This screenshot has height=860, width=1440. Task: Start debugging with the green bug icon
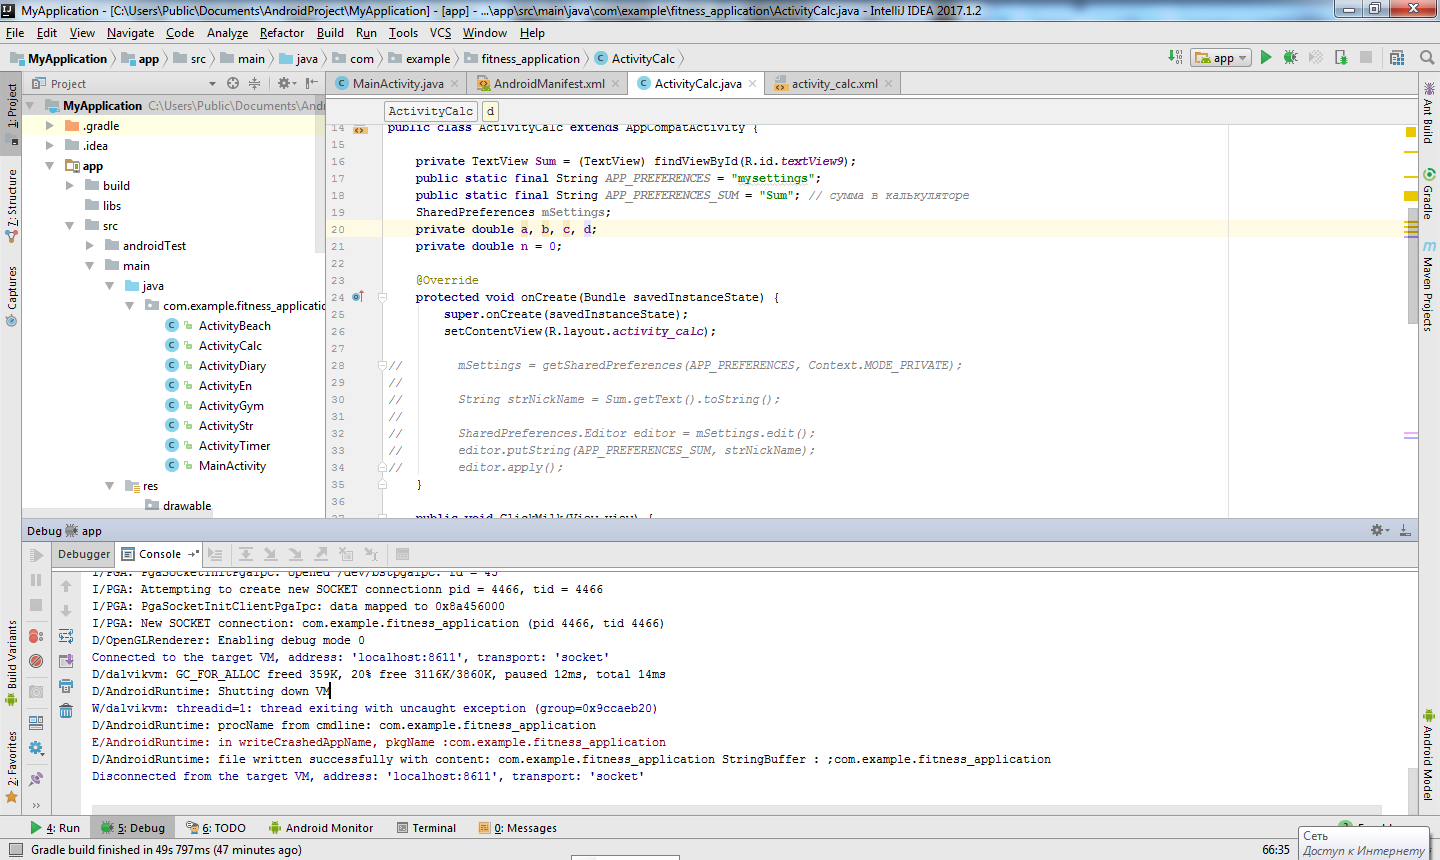point(1291,58)
